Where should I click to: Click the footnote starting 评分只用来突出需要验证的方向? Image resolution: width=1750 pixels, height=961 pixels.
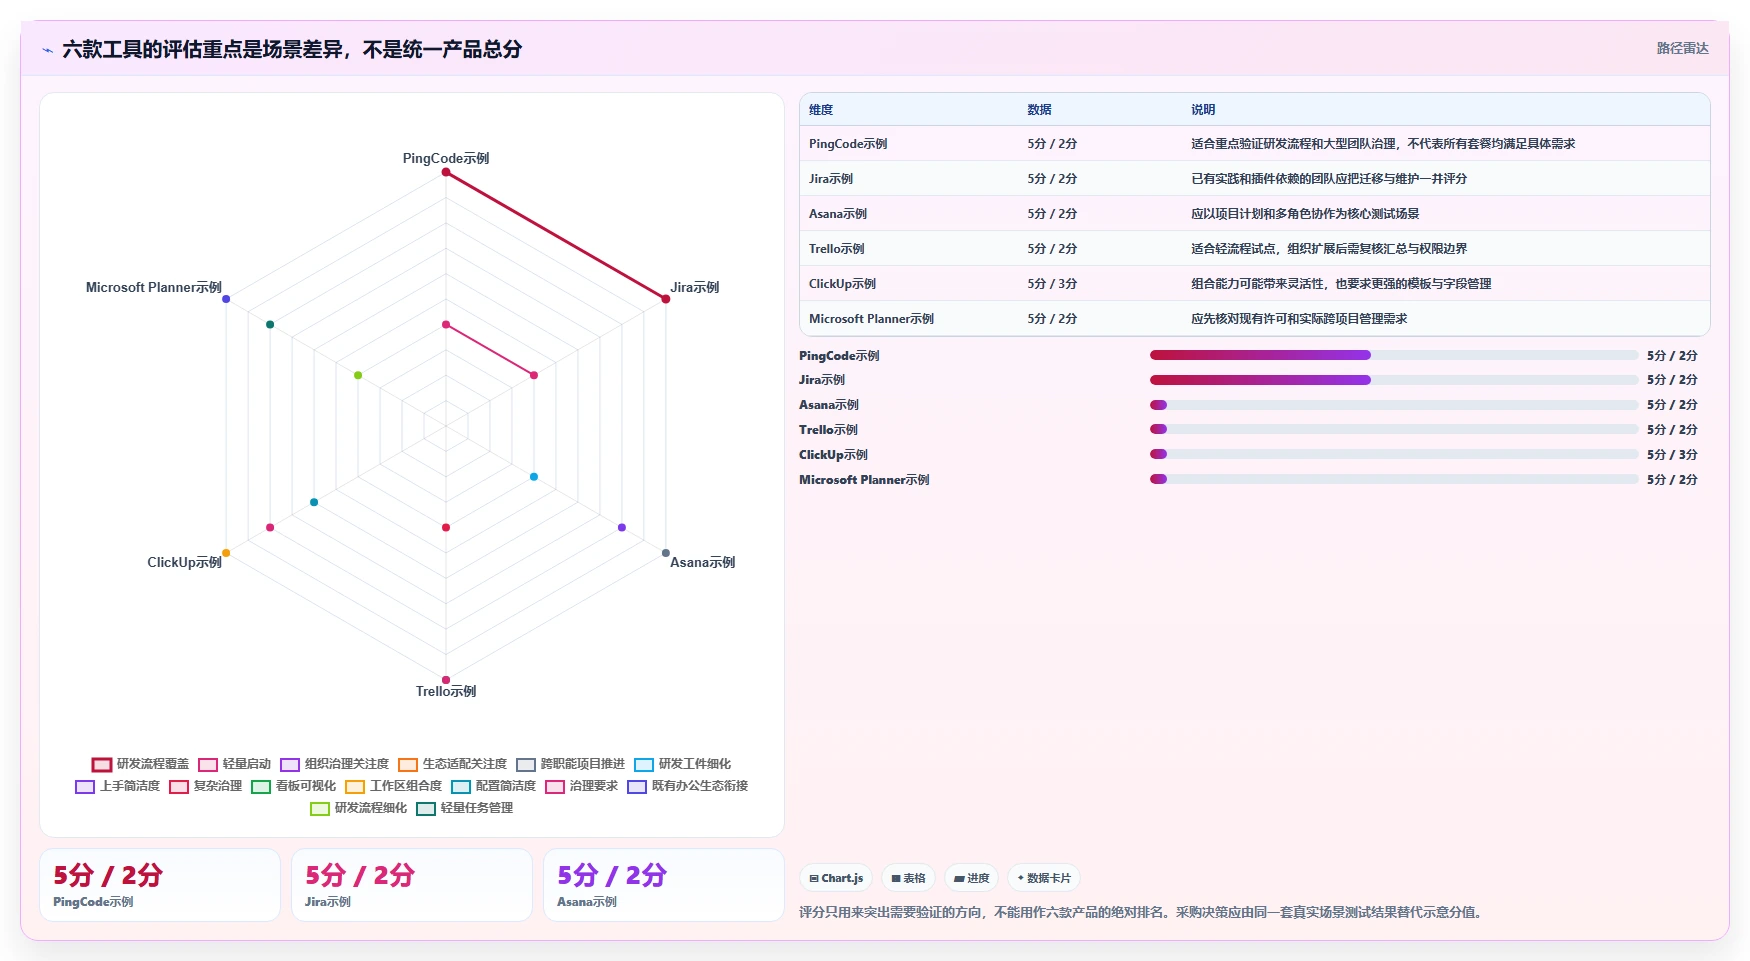1142,912
